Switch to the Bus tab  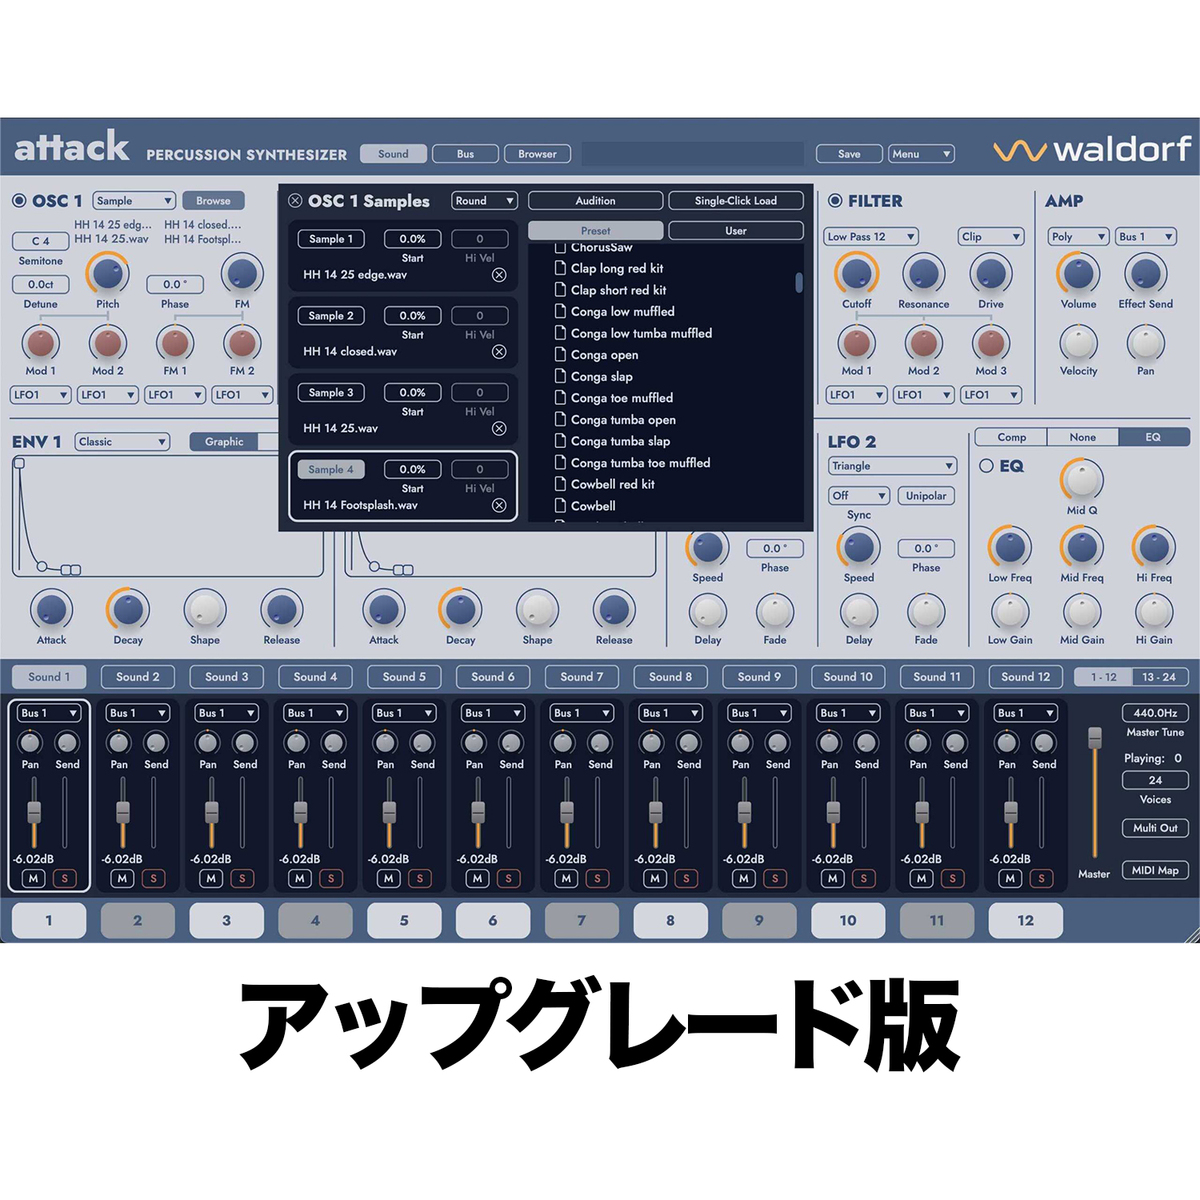(x=465, y=154)
